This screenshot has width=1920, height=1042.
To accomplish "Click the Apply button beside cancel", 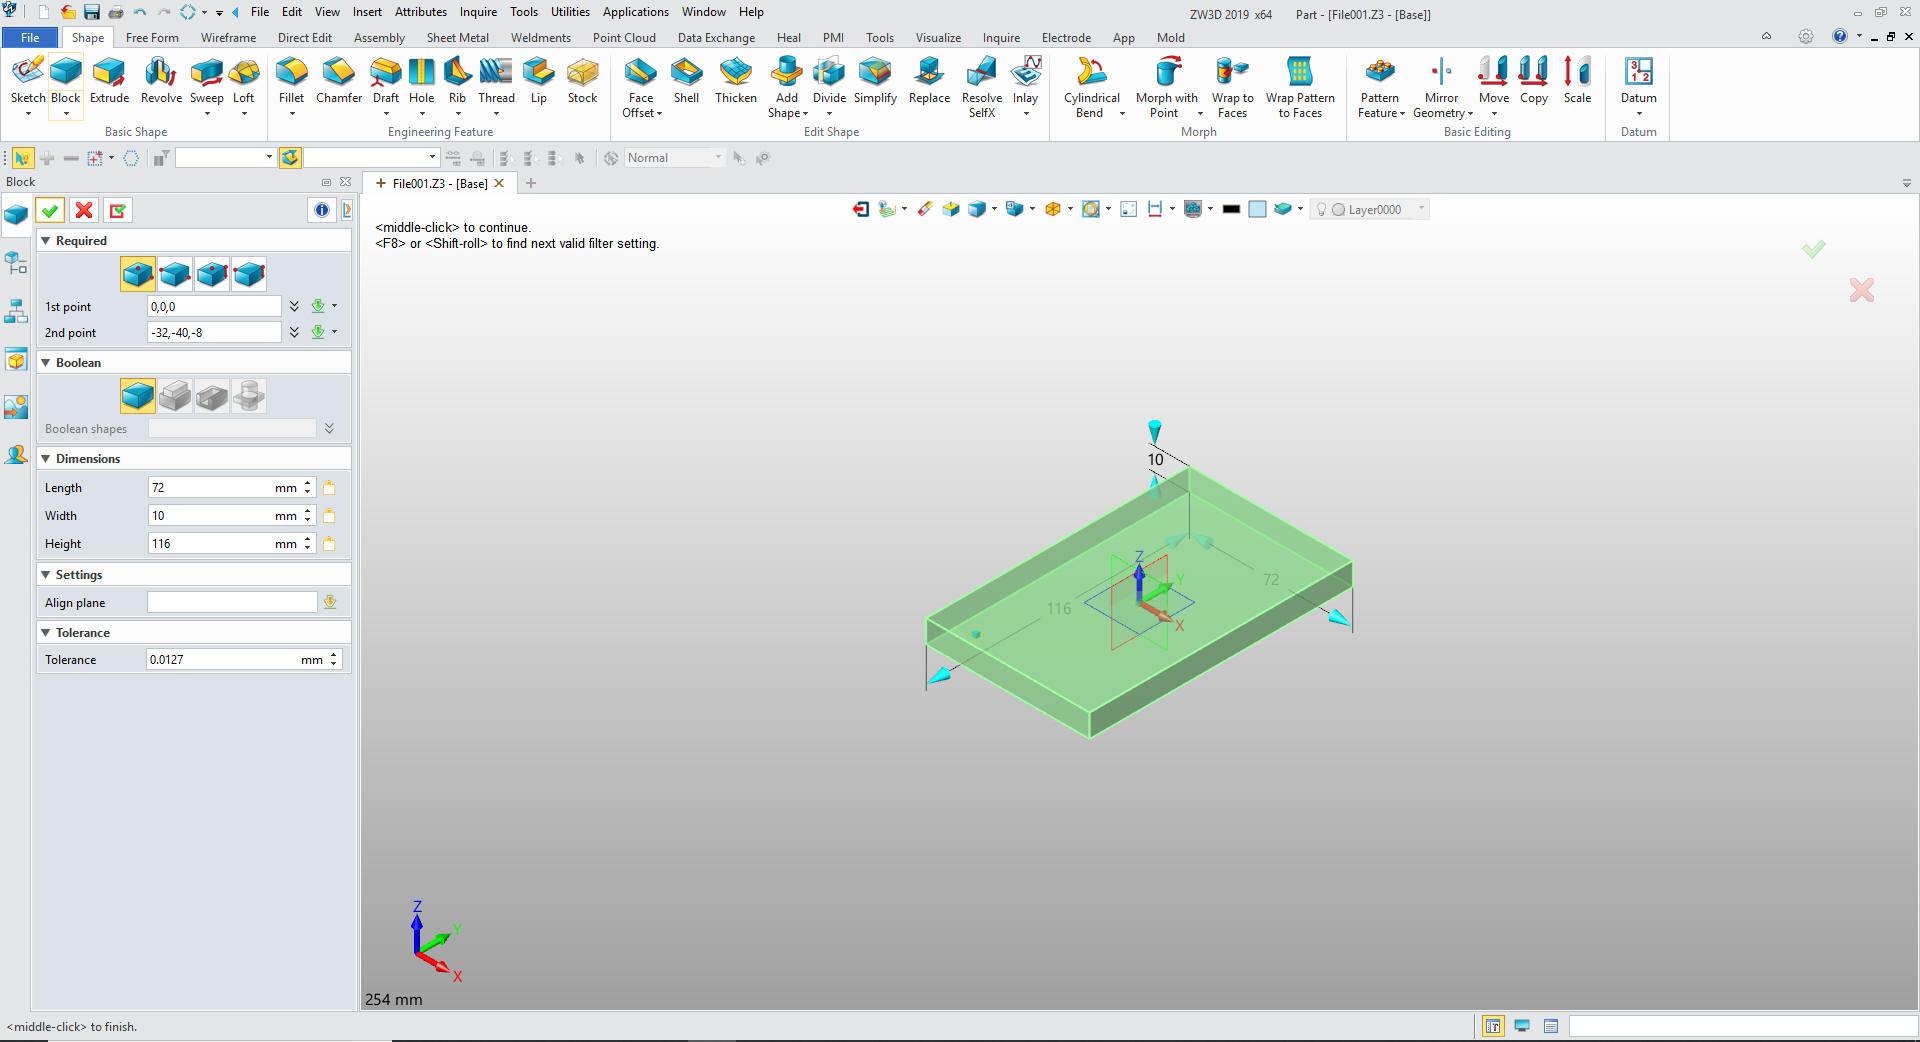I will coord(118,210).
